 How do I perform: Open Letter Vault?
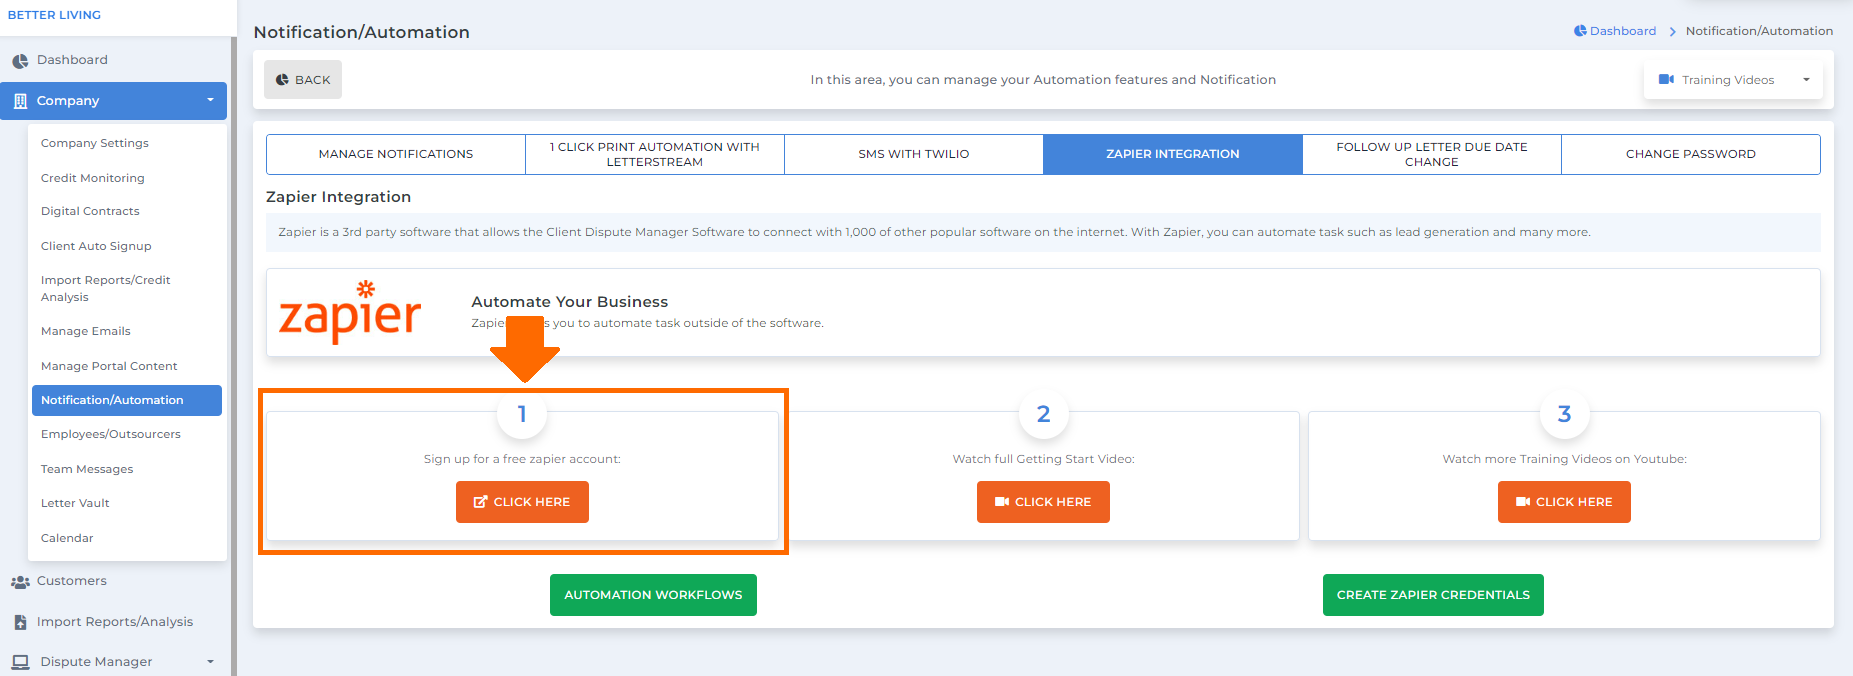[75, 503]
